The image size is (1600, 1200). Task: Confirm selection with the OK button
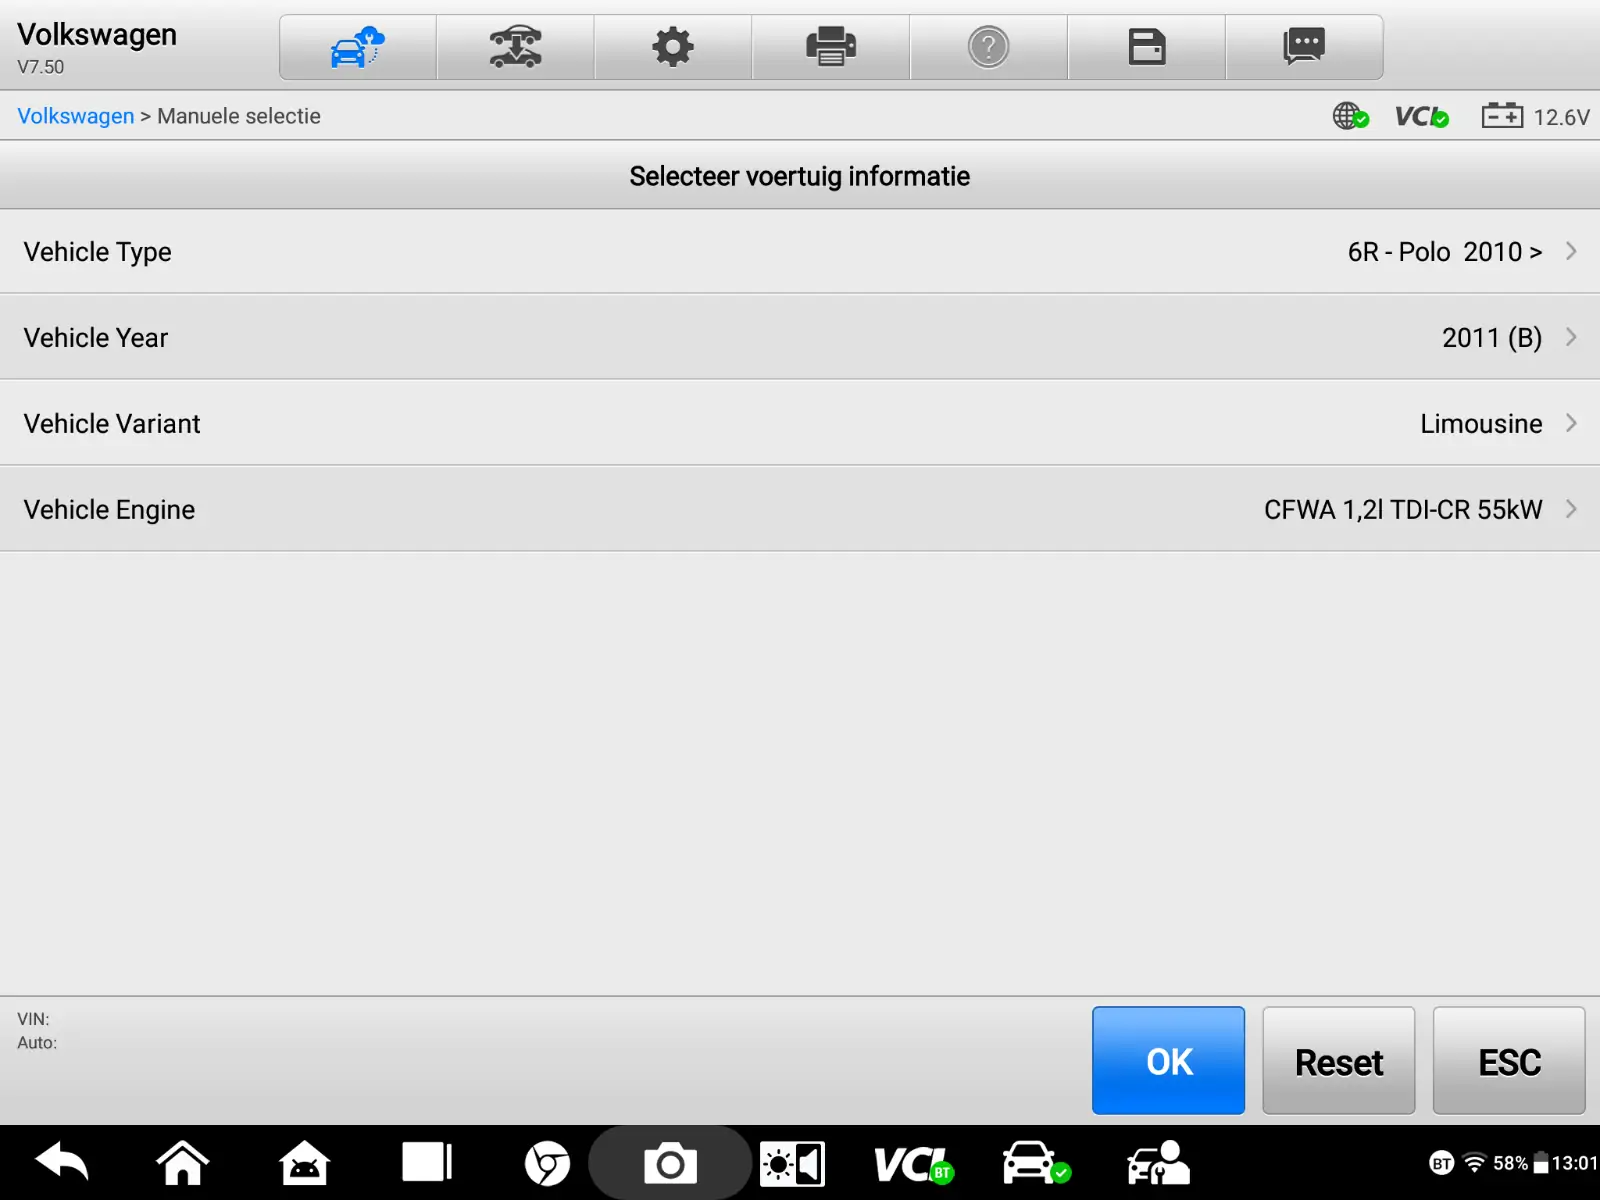click(1169, 1061)
